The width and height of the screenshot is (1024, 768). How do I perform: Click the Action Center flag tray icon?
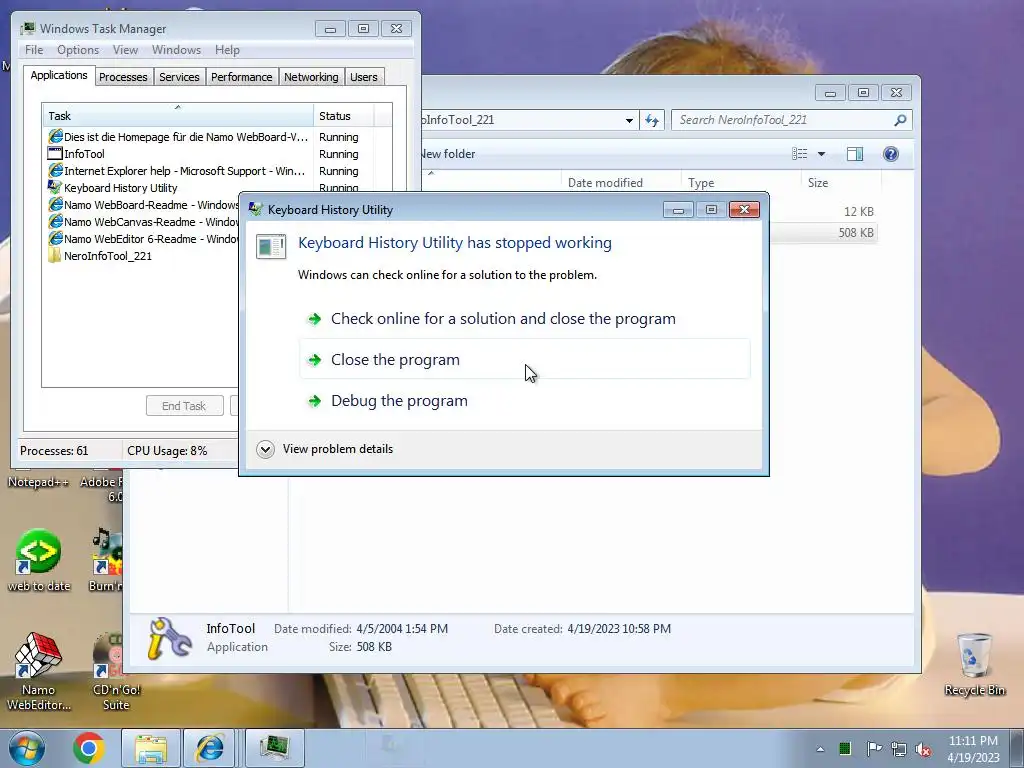(874, 748)
